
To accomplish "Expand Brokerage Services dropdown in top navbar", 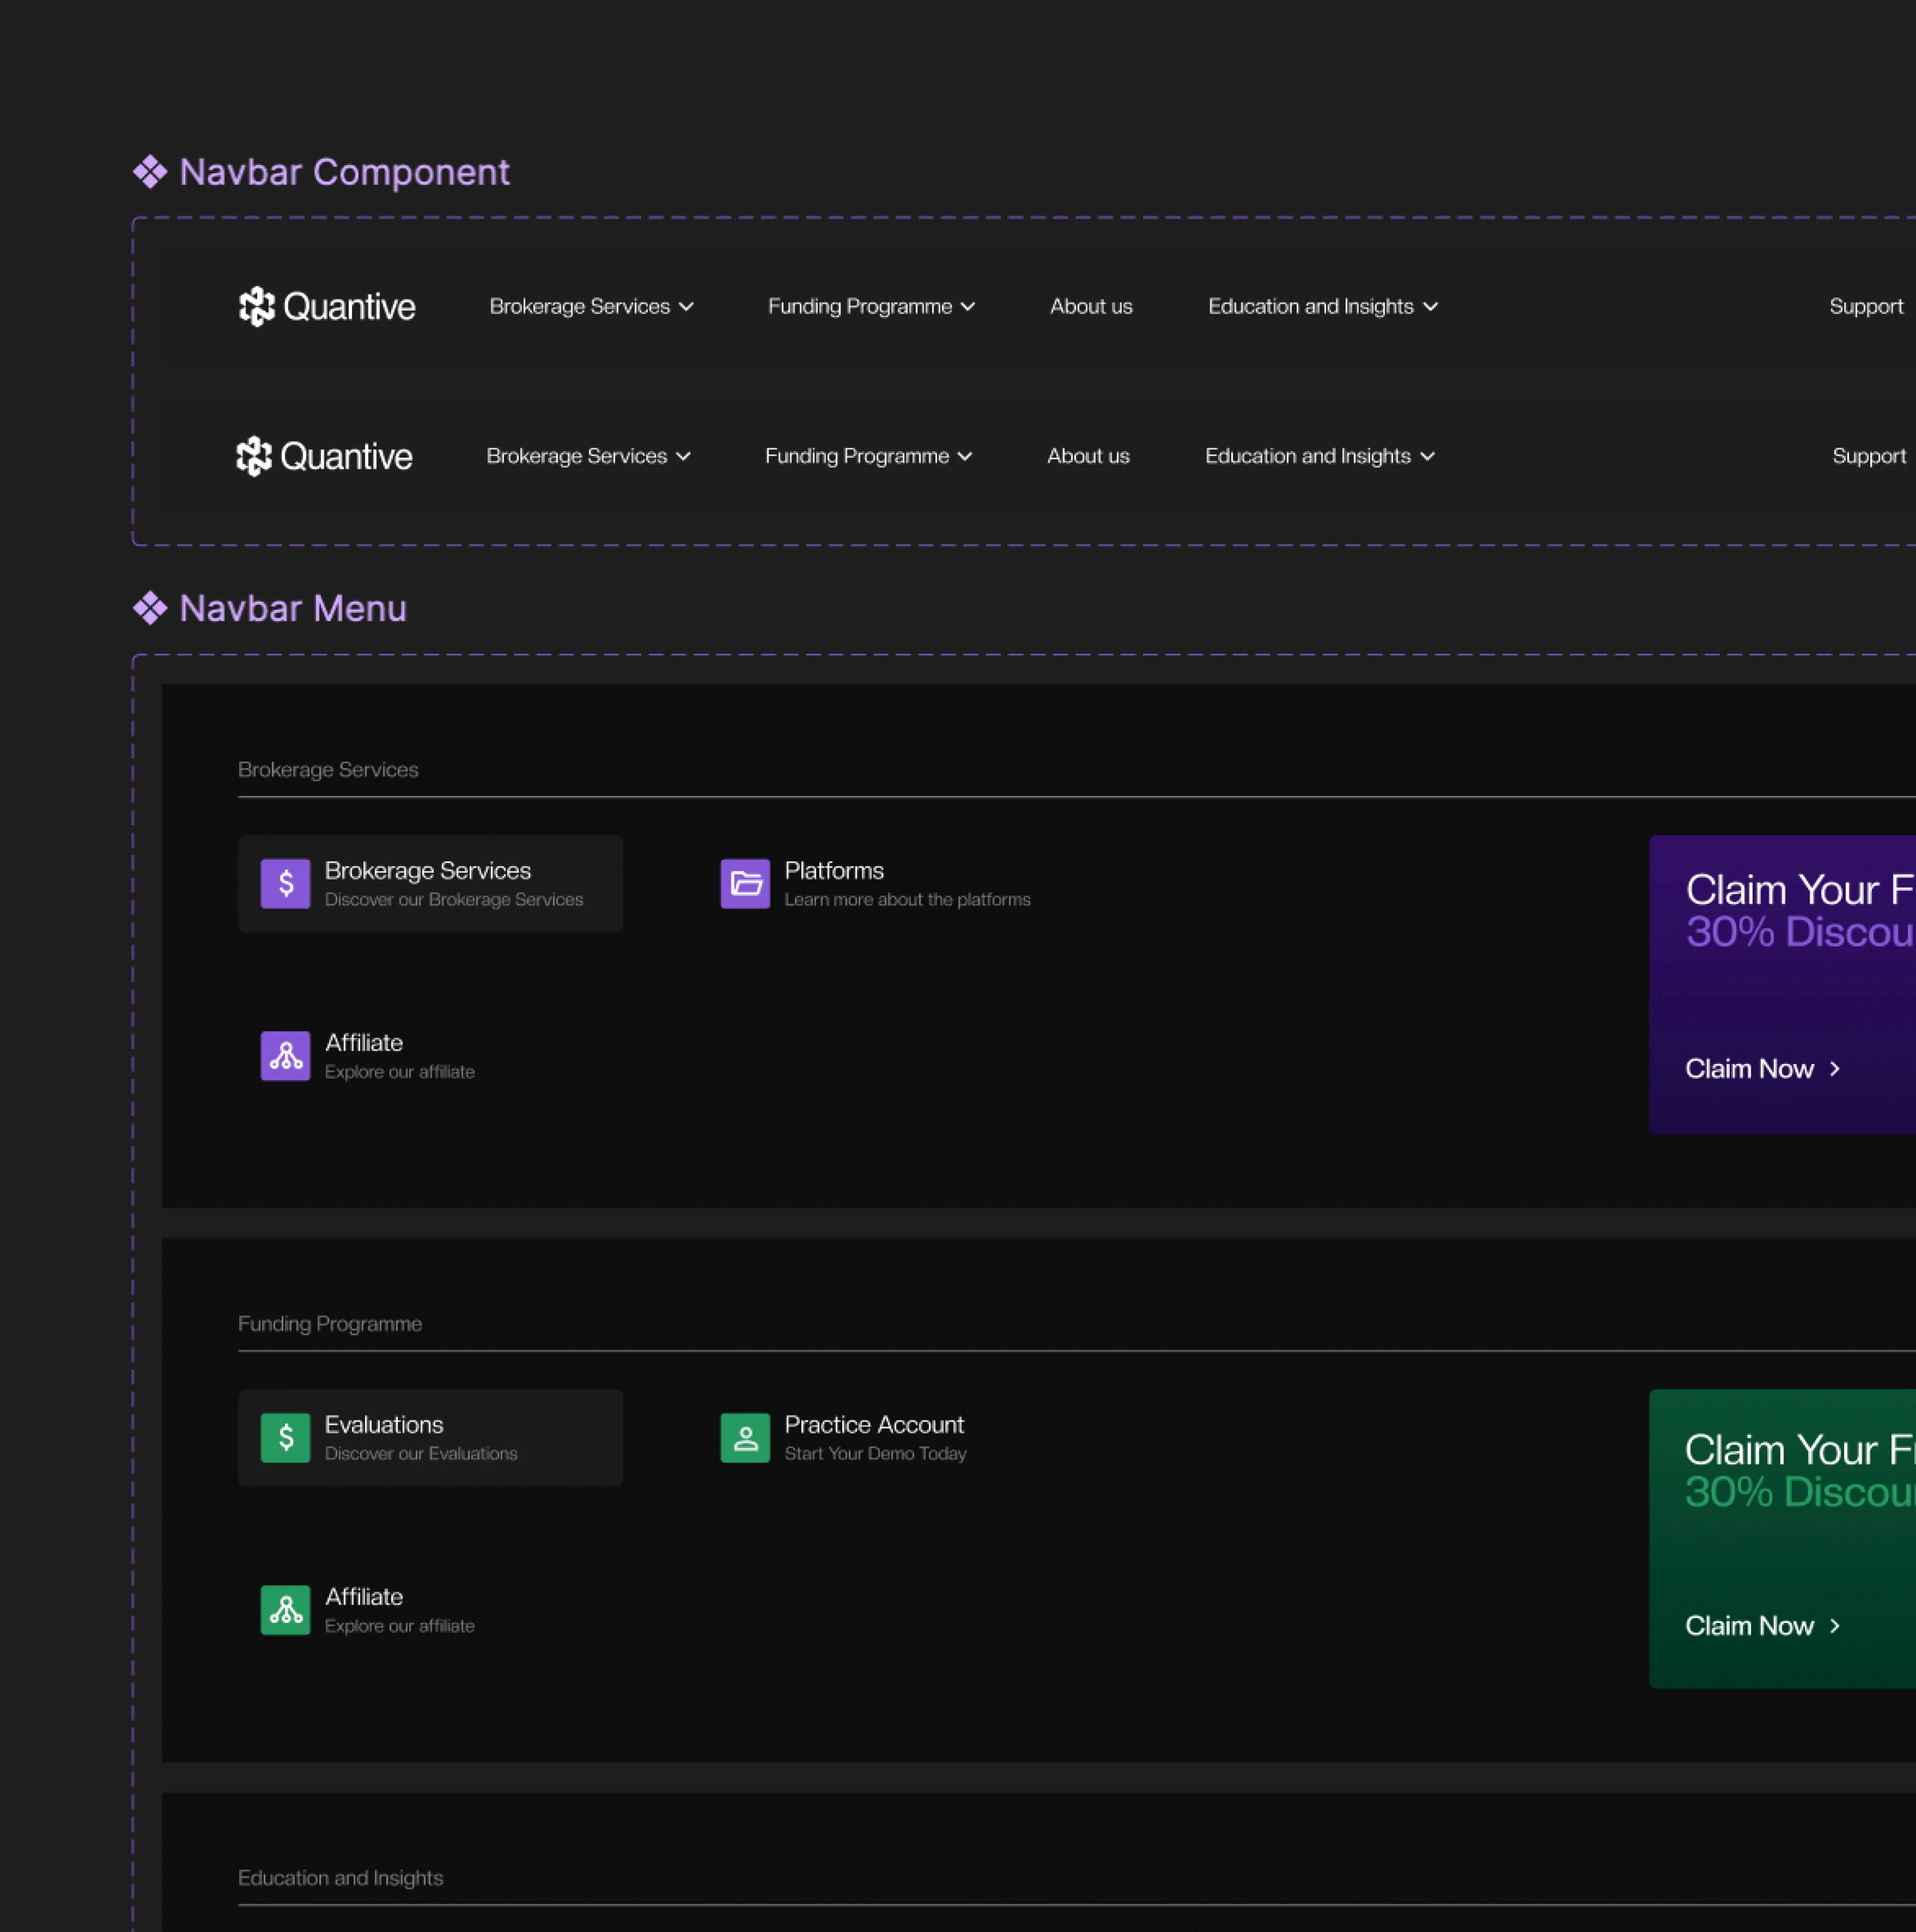I will click(x=591, y=306).
